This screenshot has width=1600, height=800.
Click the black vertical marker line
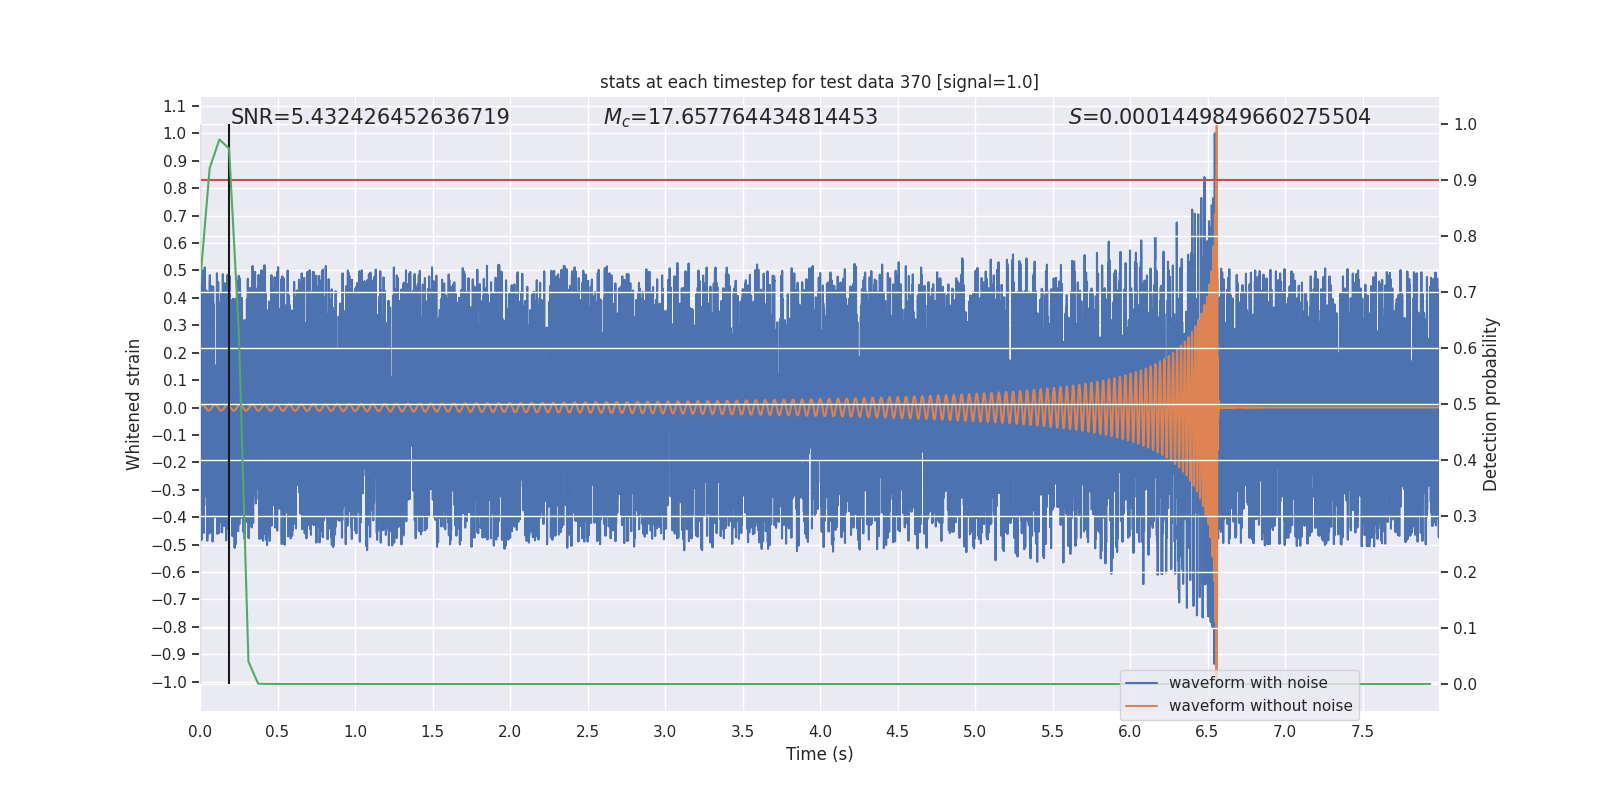229,404
